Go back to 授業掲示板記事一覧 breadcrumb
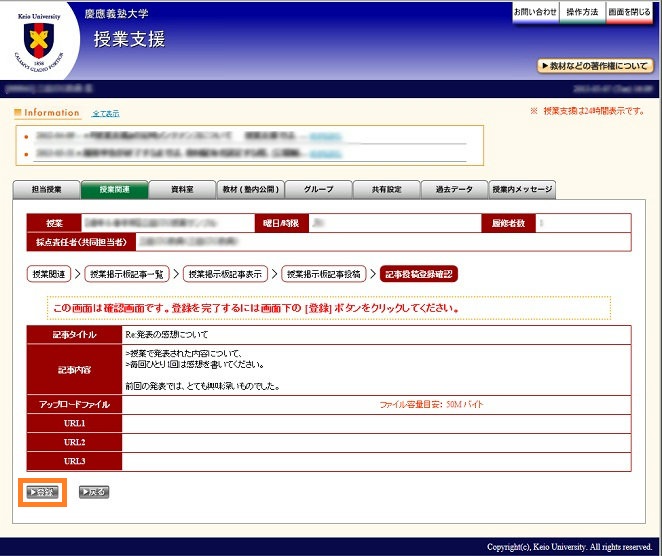The image size is (662, 556). (x=127, y=273)
